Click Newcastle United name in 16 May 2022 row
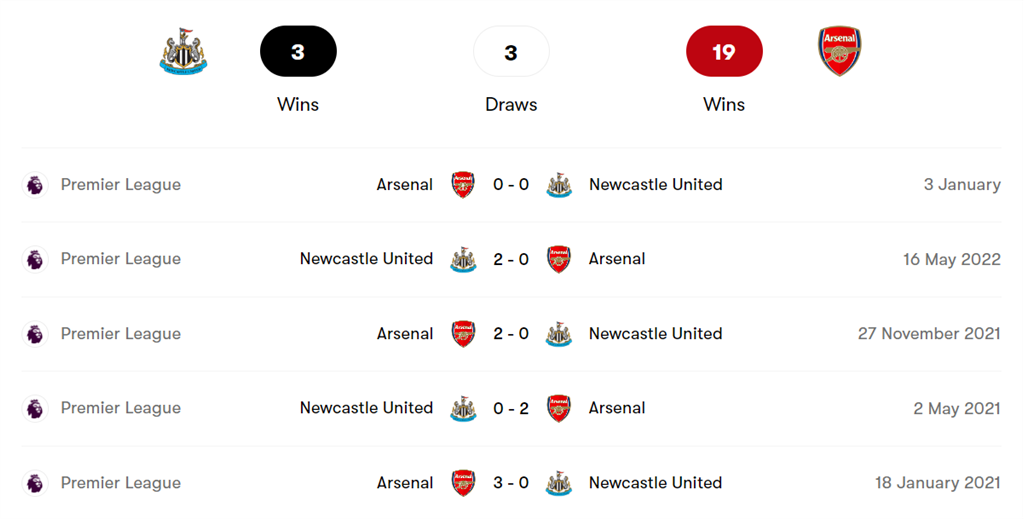This screenshot has height=519, width=1024. (366, 259)
